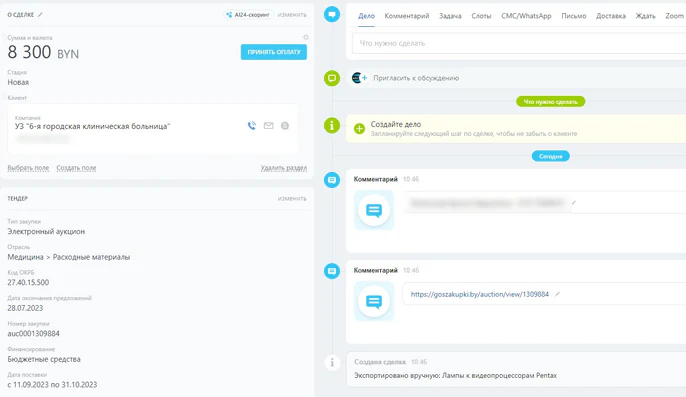Screen dimensions: 686x397
Task: Click the ПРИНЯТЬ ОПЛАТУ button
Action: (273, 52)
